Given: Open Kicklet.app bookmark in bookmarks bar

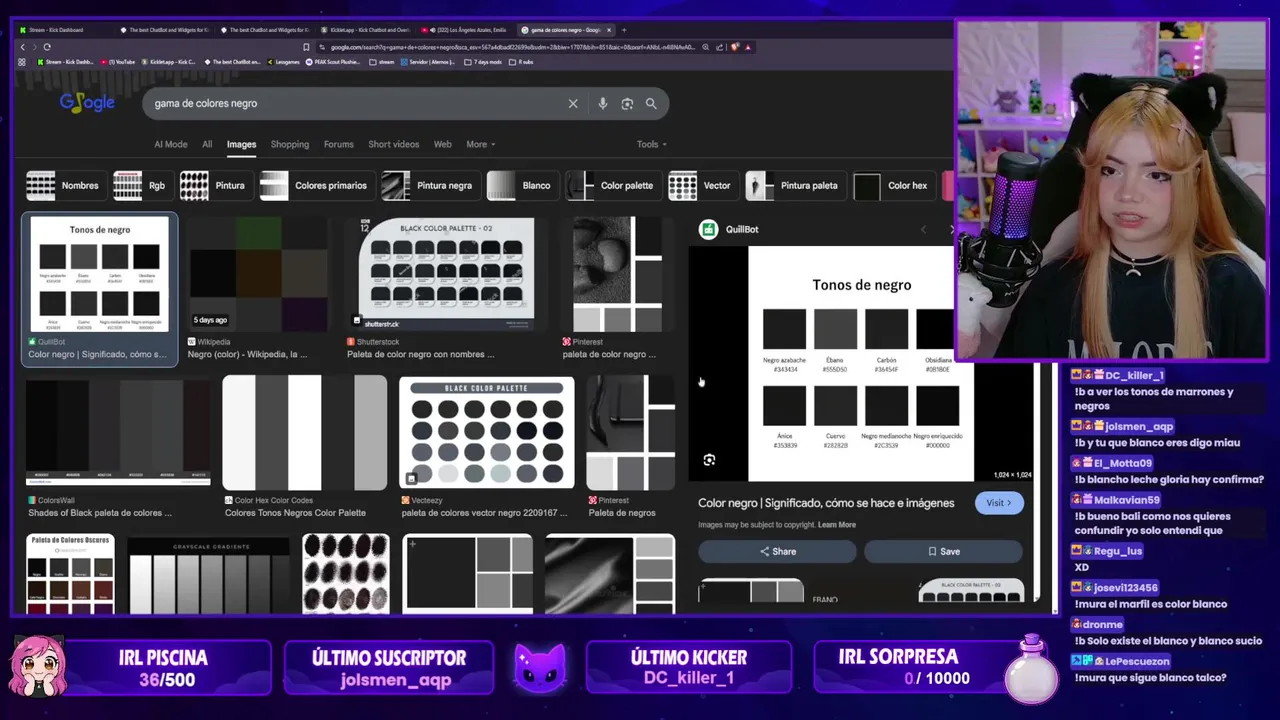Looking at the screenshot, I should point(168,62).
